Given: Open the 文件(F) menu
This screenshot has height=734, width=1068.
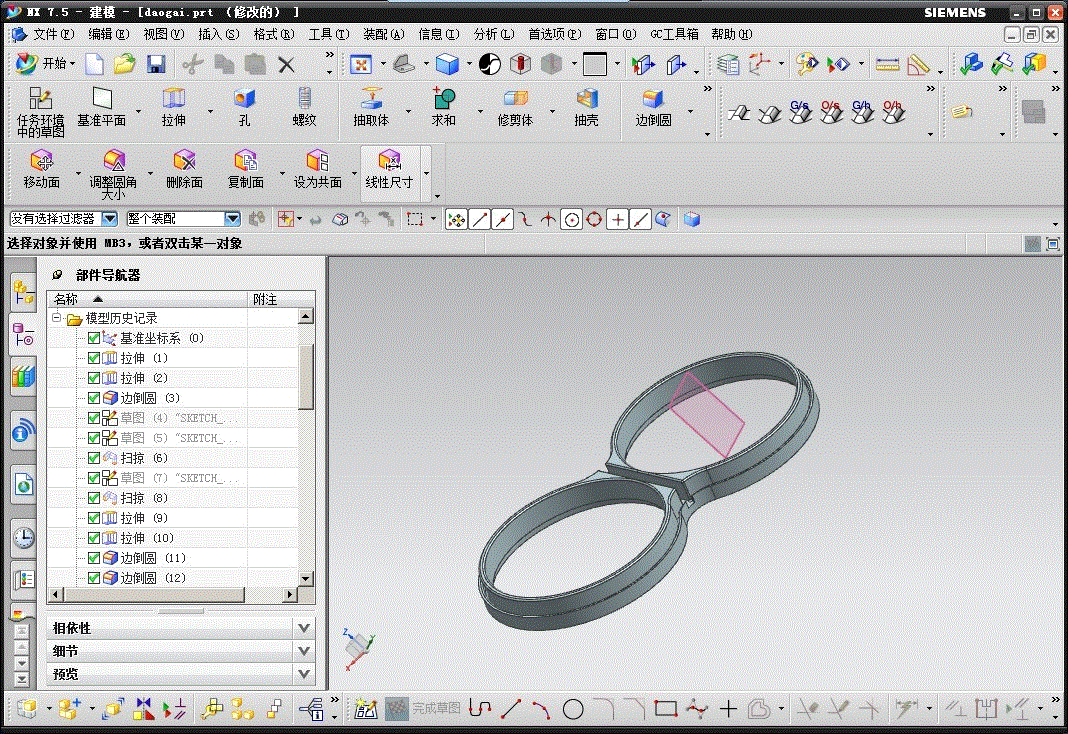Looking at the screenshot, I should point(53,34).
